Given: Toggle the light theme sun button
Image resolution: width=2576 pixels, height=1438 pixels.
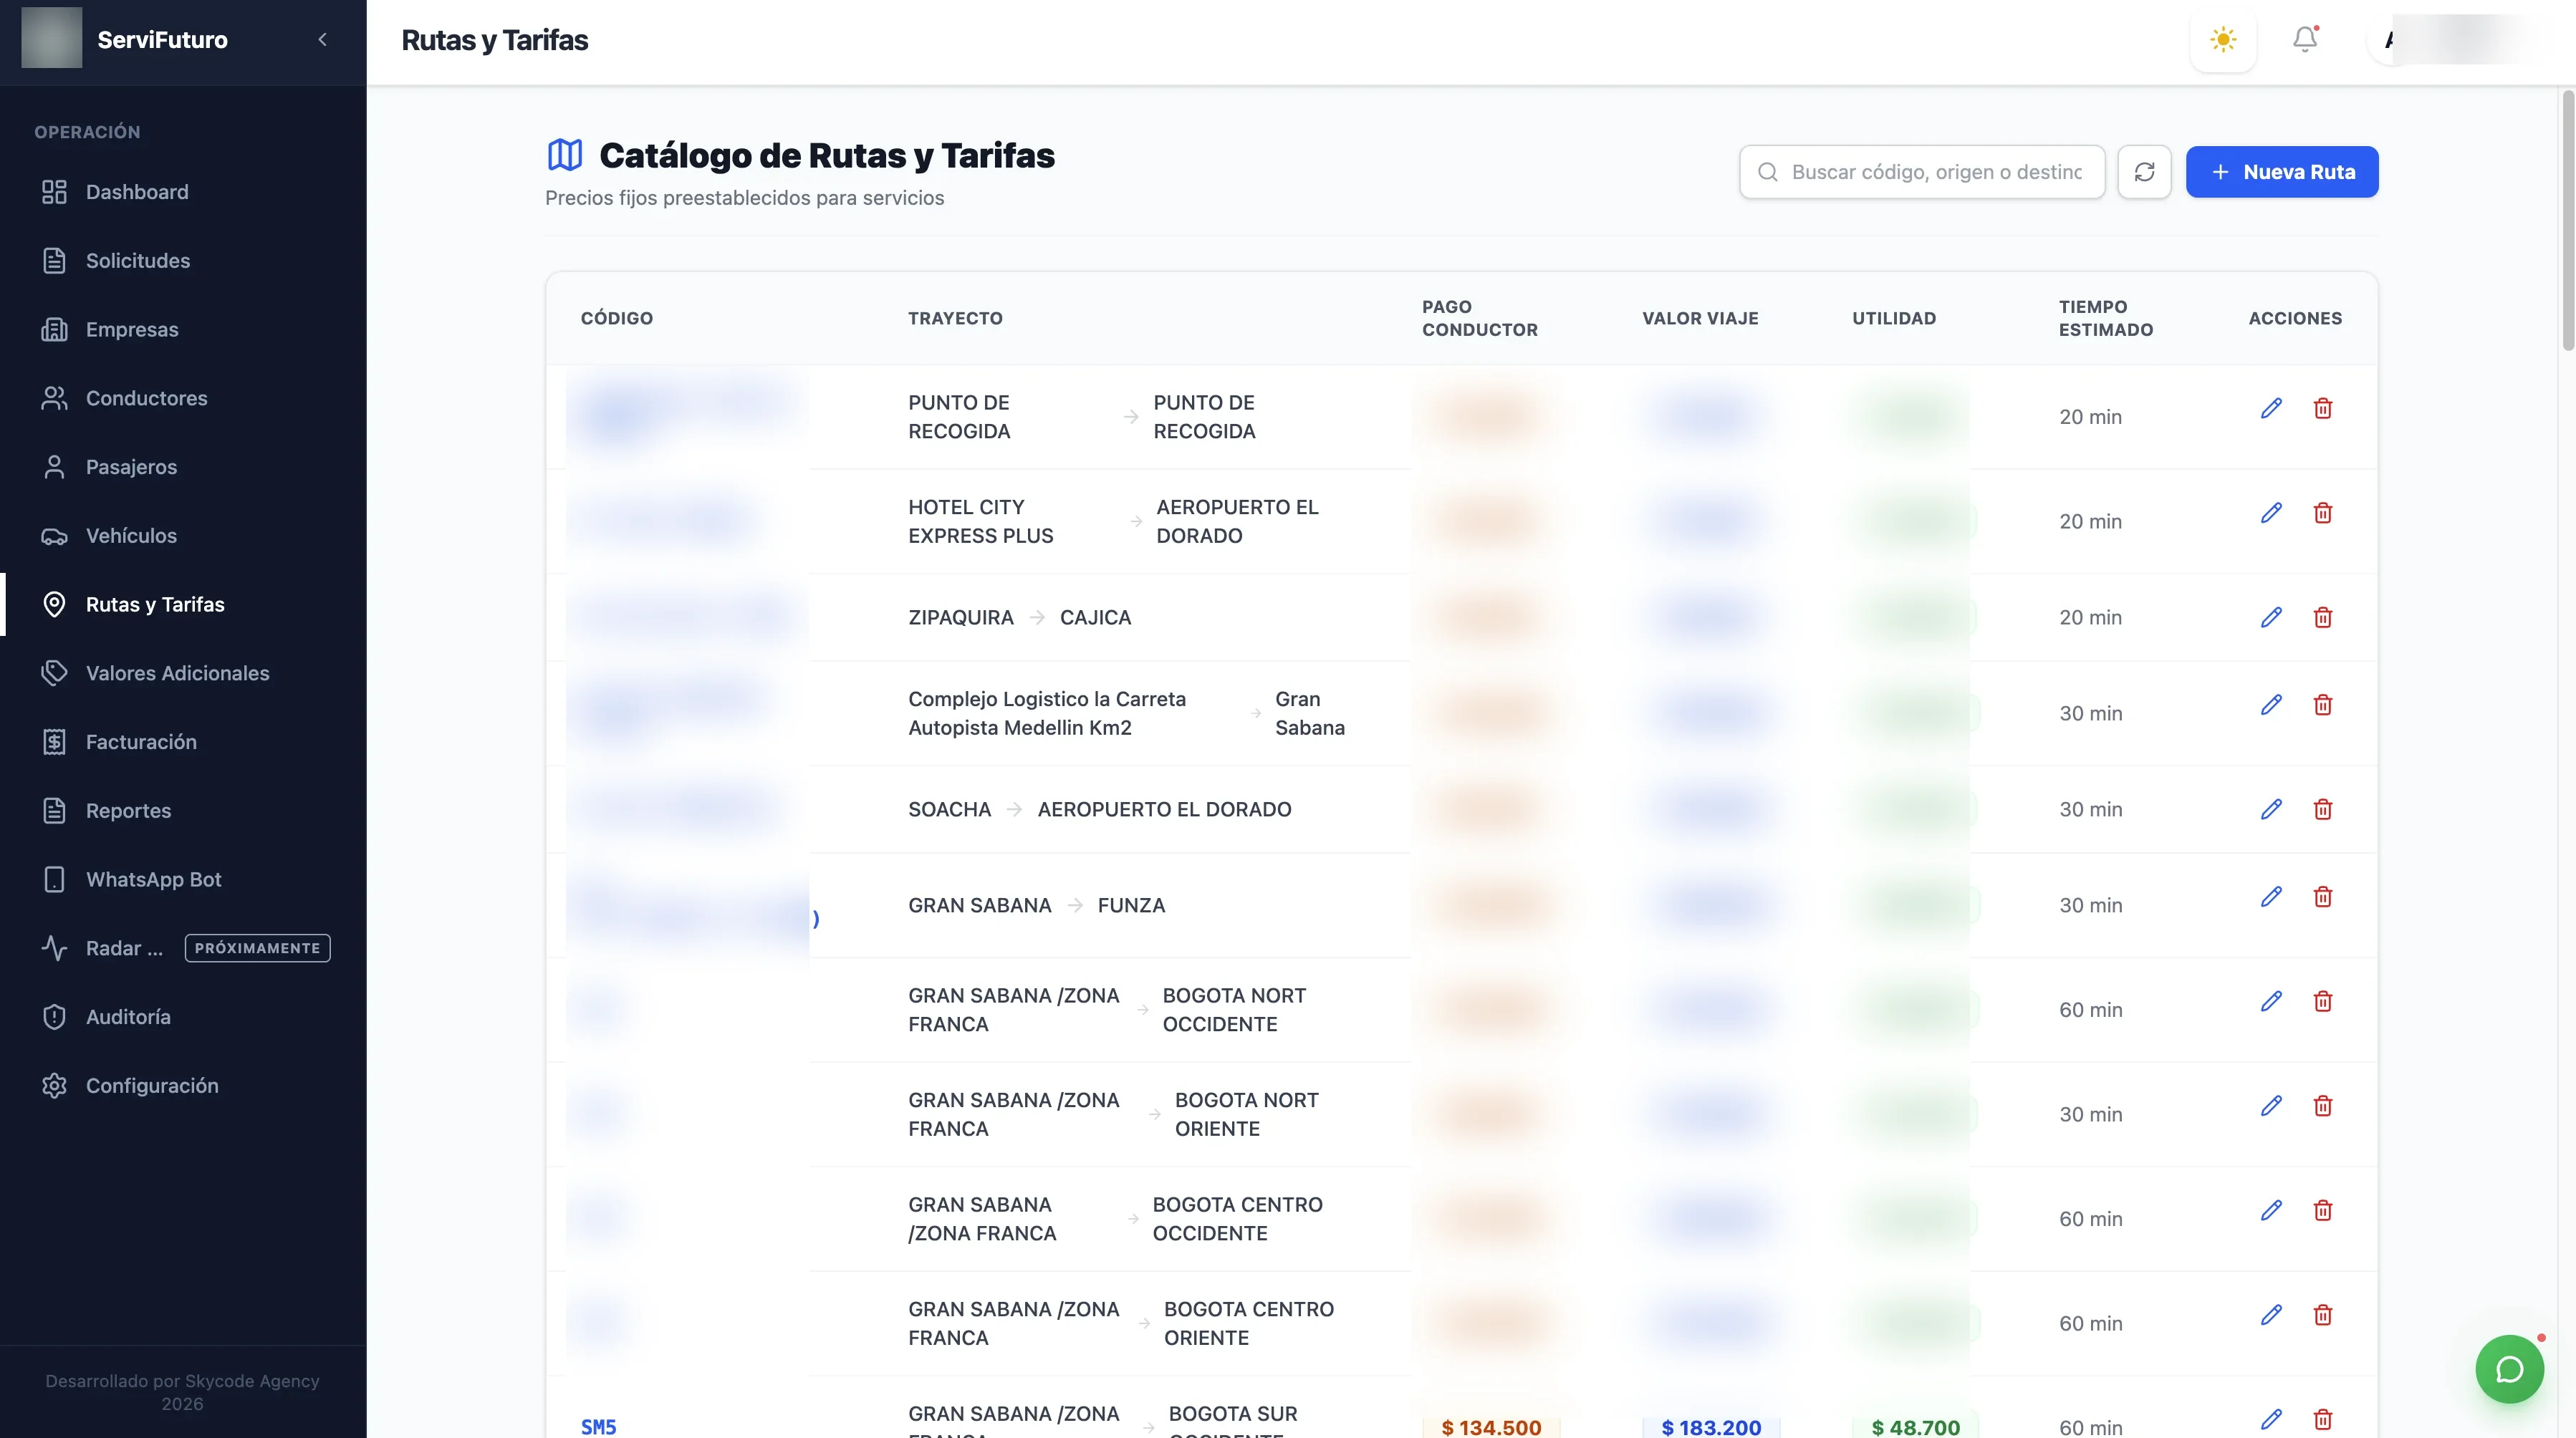Looking at the screenshot, I should [x=2223, y=40].
